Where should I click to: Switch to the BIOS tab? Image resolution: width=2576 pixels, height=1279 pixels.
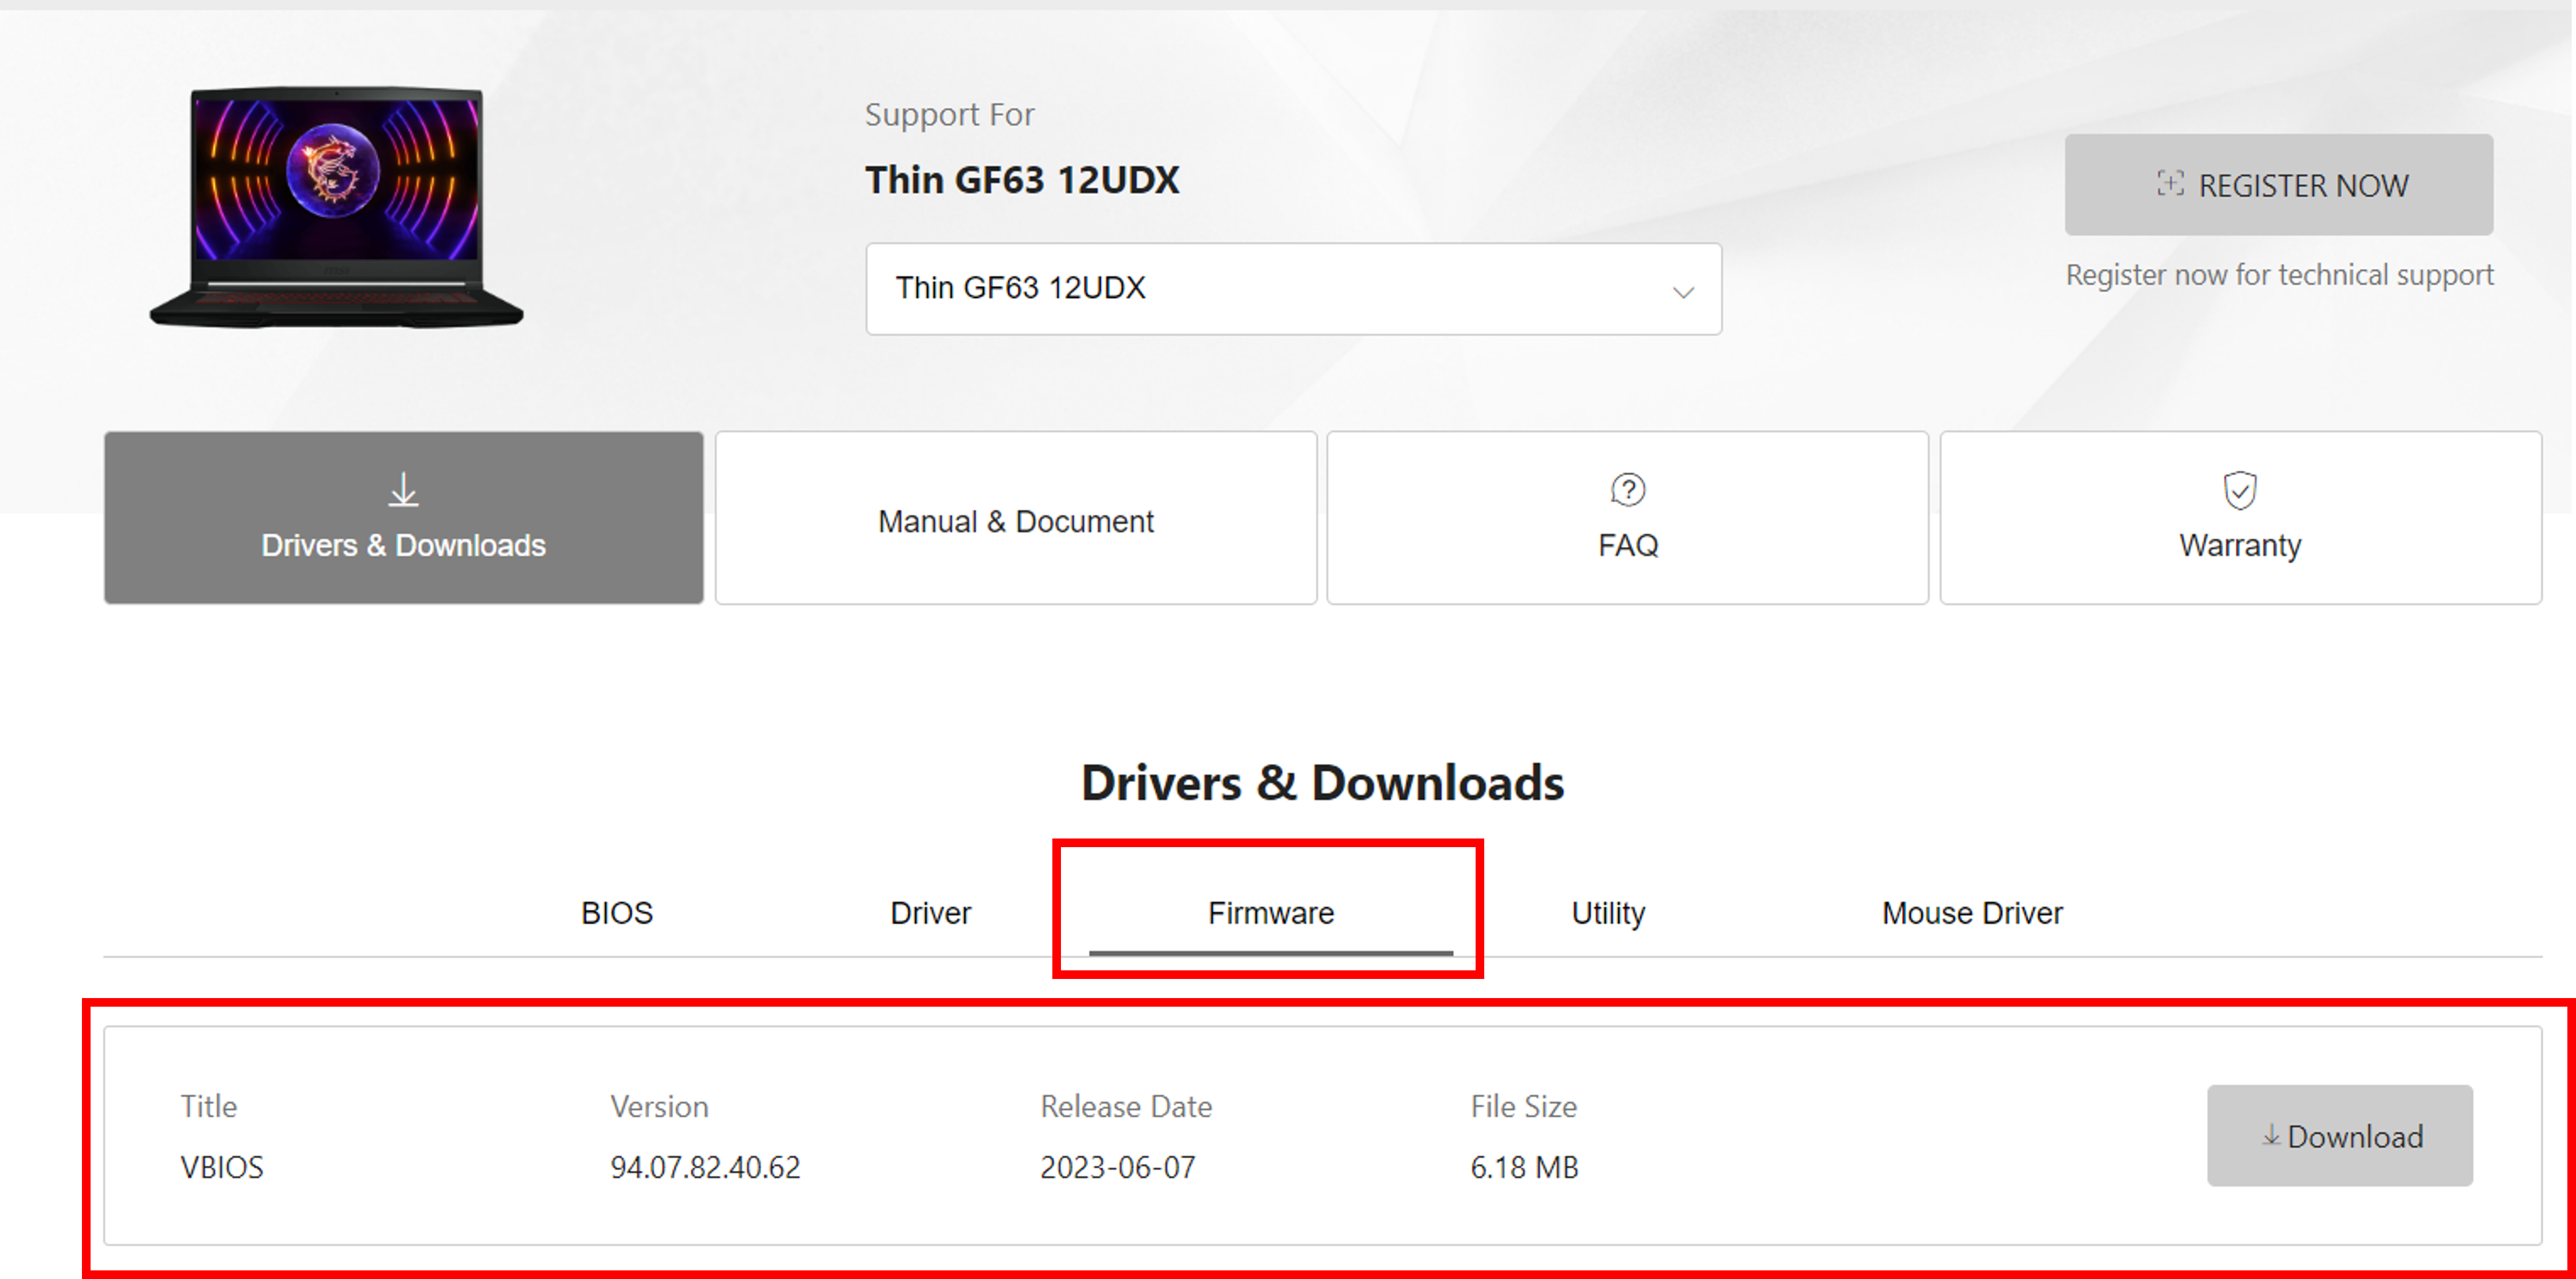[616, 912]
